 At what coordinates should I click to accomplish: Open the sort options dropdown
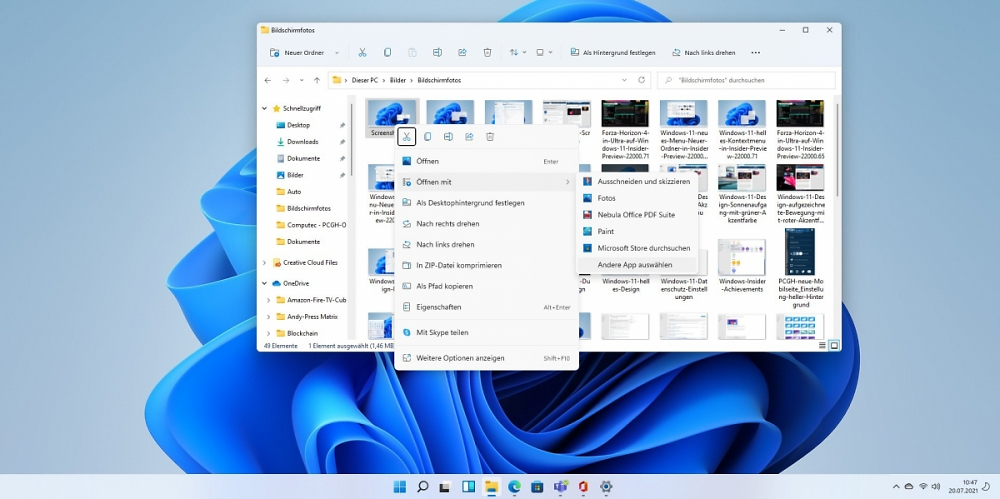click(517, 52)
